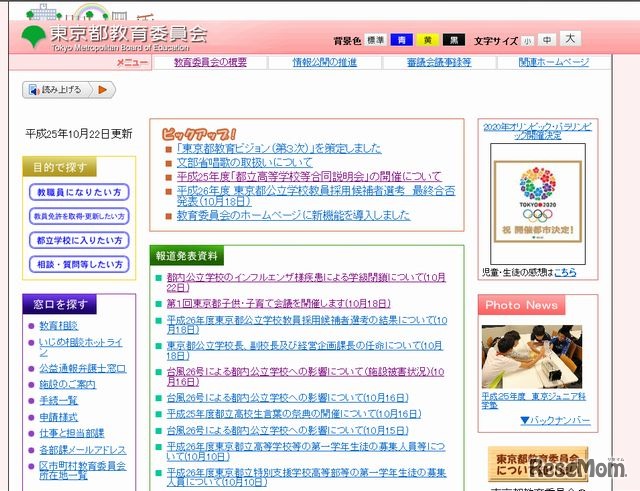The image size is (640, 491).
Task: Open 公益通報弁護士窓口 link
Action: coord(82,369)
